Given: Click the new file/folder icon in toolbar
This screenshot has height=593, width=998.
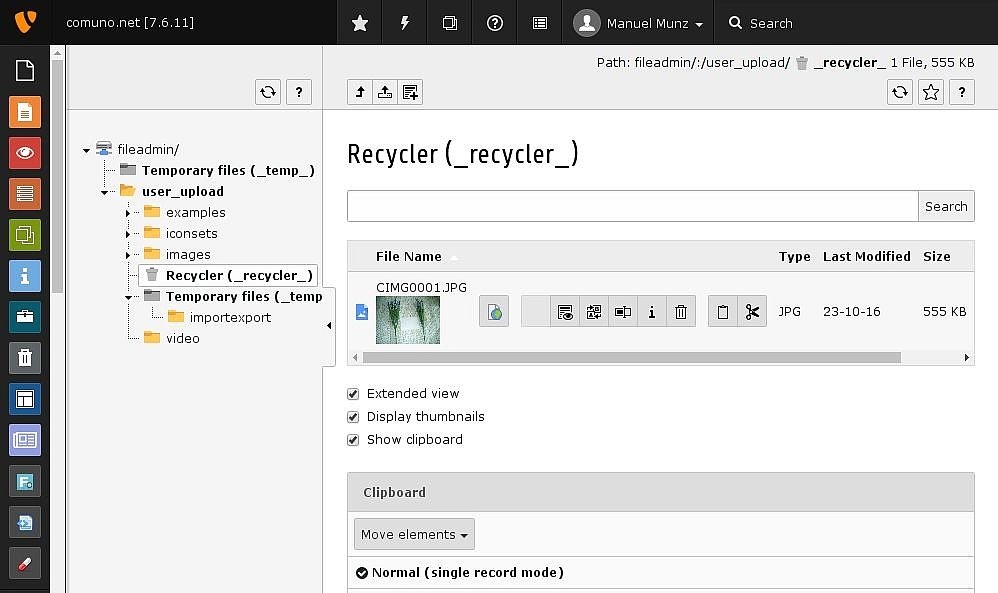Looking at the screenshot, I should pos(410,93).
